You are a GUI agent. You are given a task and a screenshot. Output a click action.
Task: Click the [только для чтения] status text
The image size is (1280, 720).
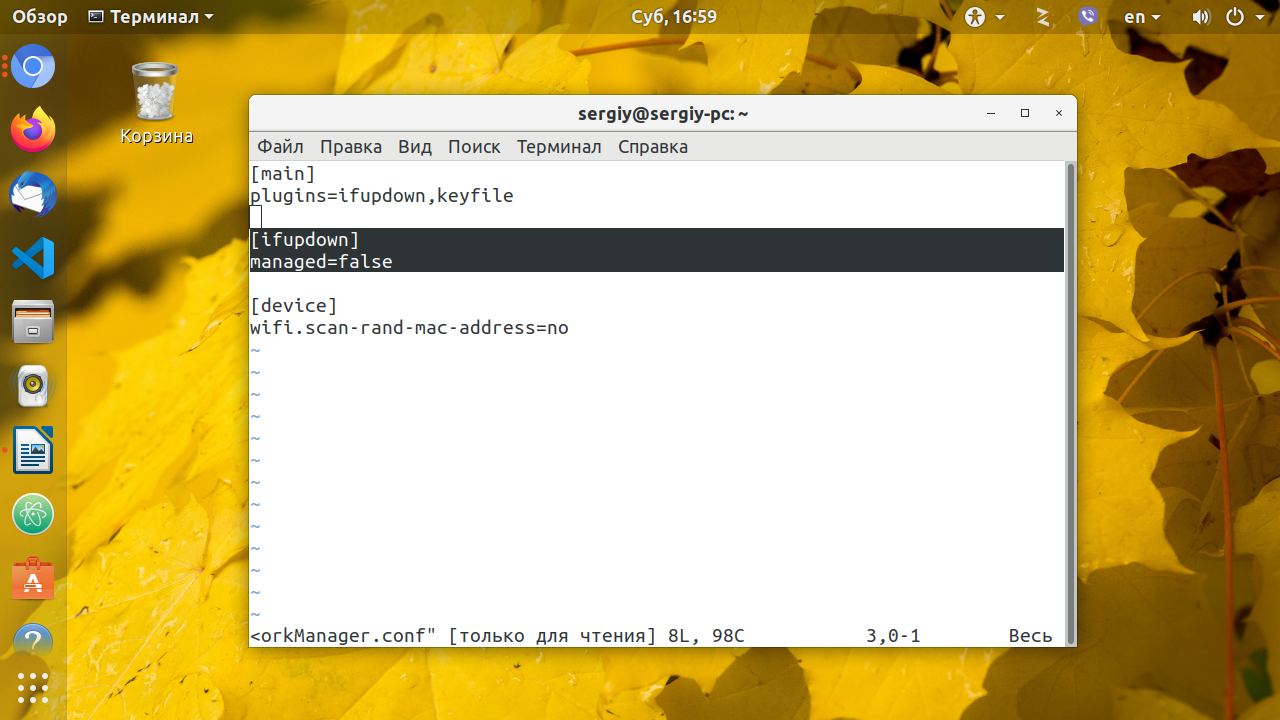[x=552, y=636]
